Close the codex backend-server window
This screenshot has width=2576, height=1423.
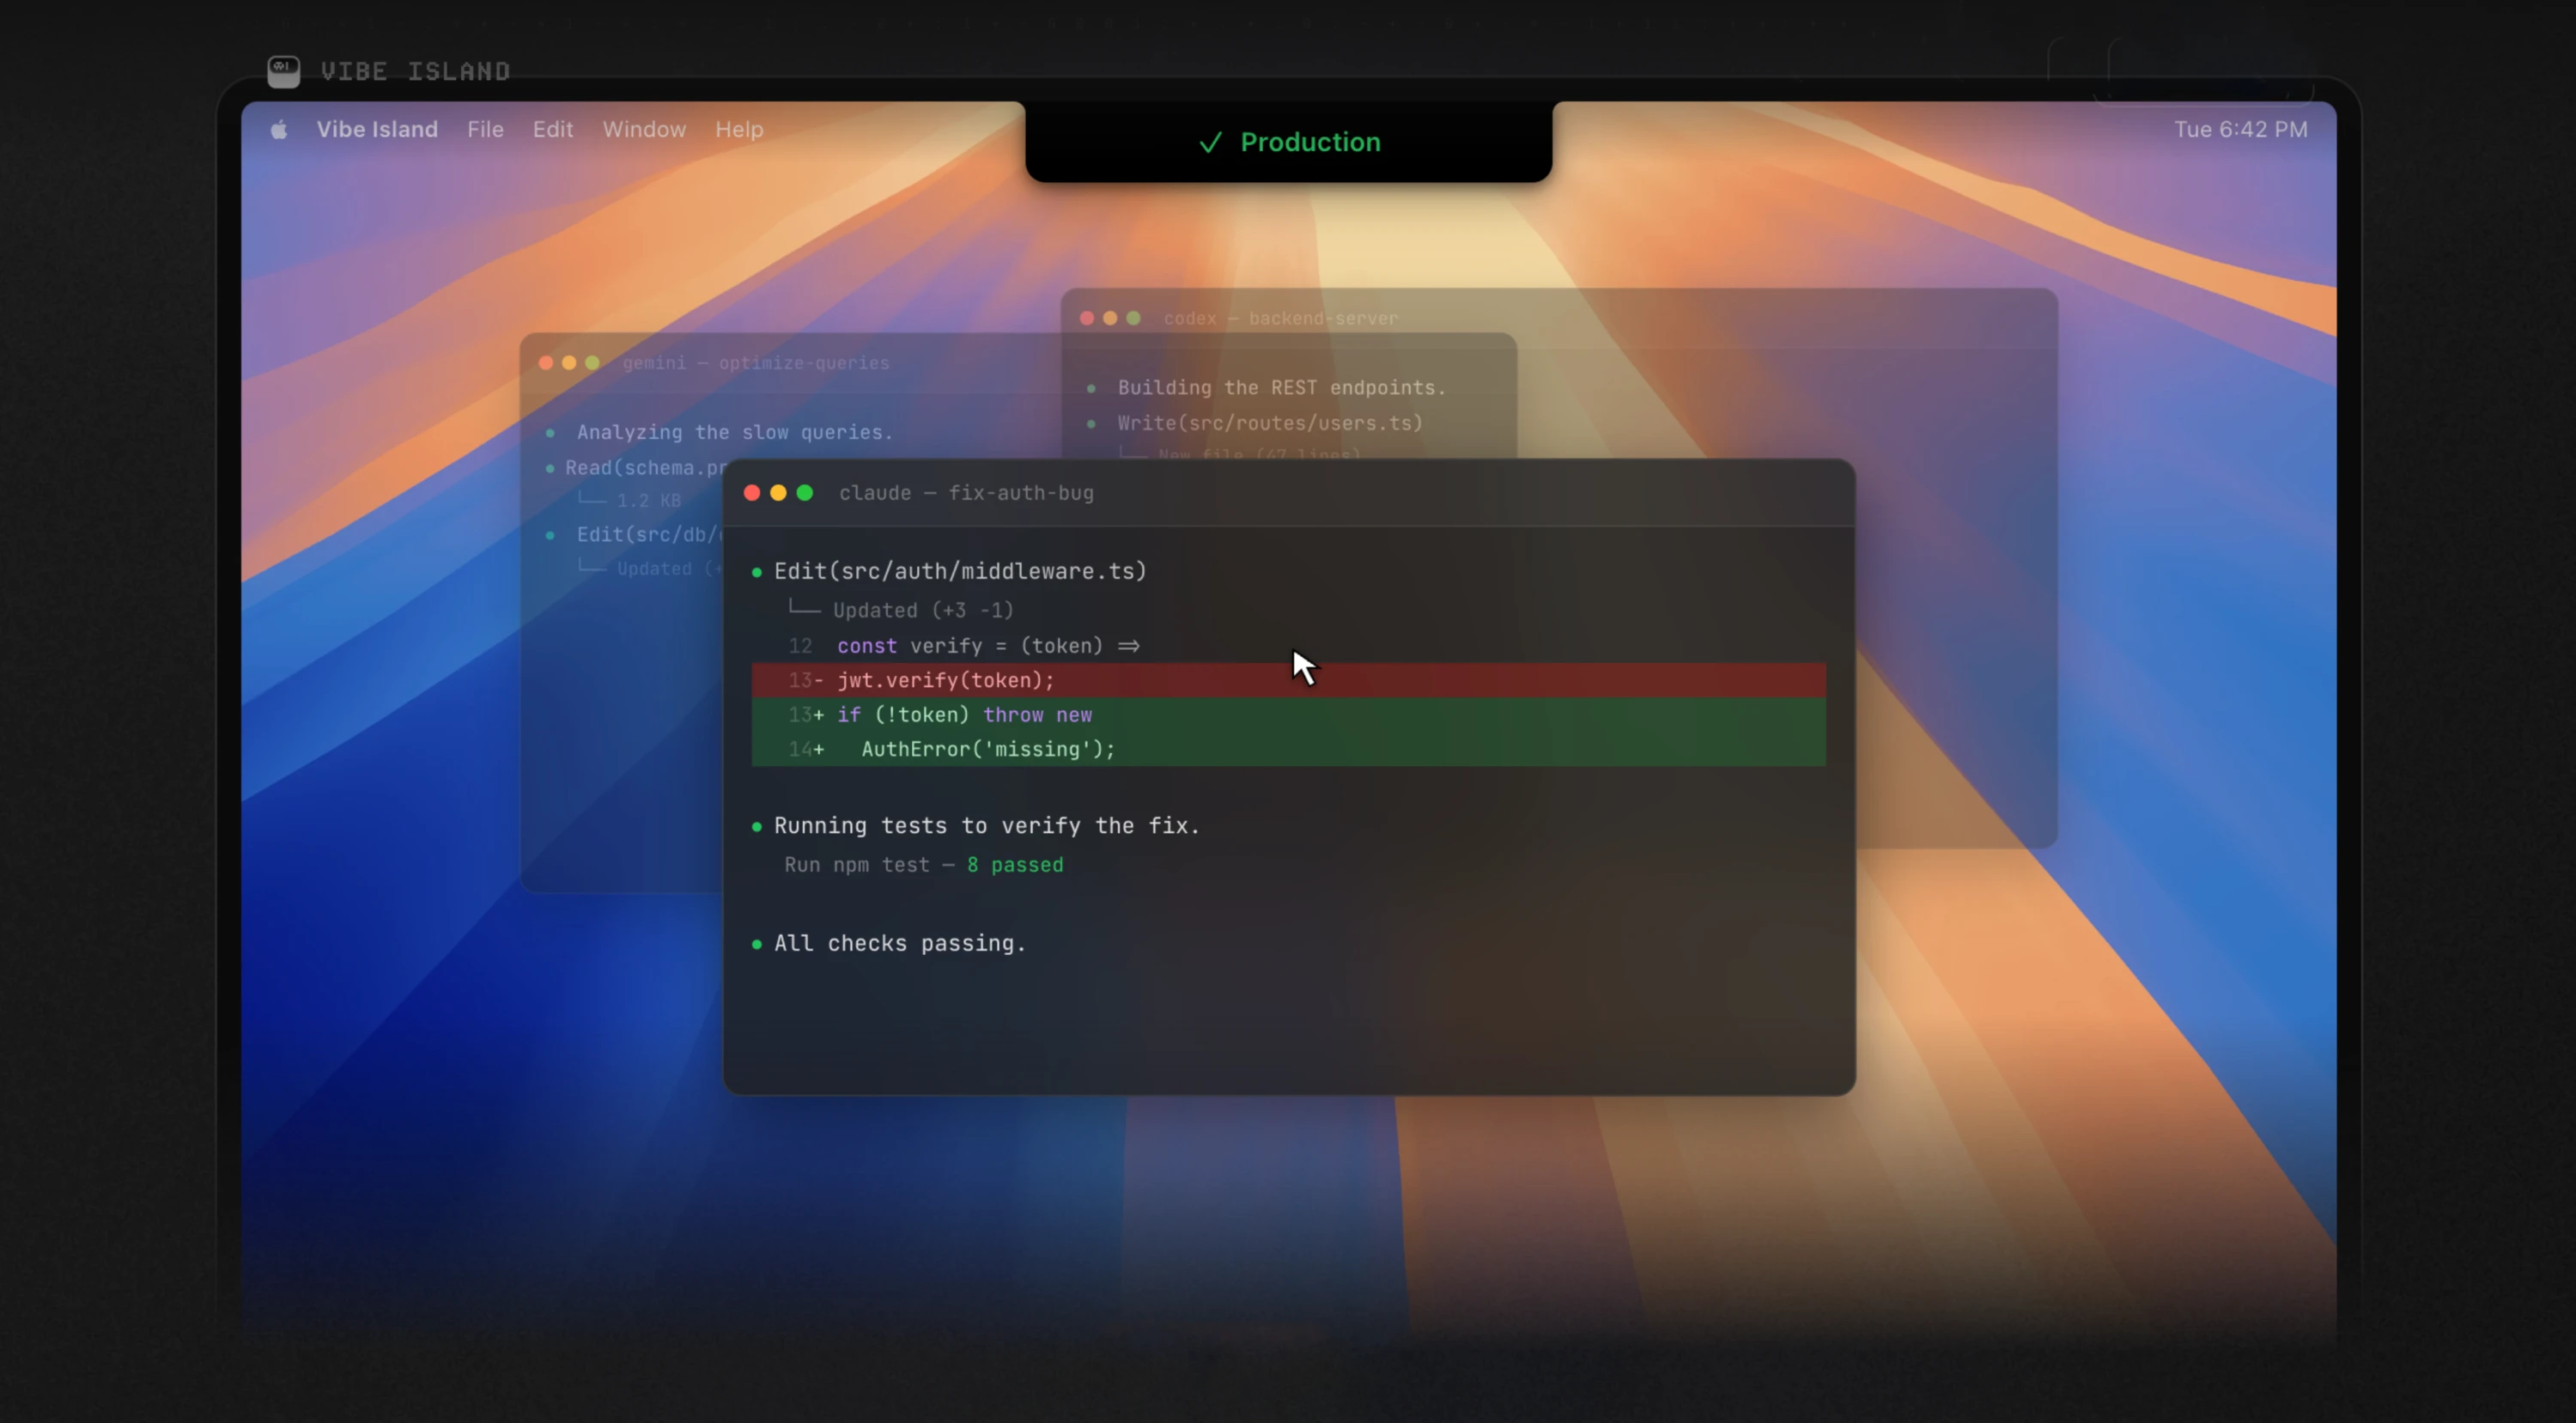pos(1087,318)
